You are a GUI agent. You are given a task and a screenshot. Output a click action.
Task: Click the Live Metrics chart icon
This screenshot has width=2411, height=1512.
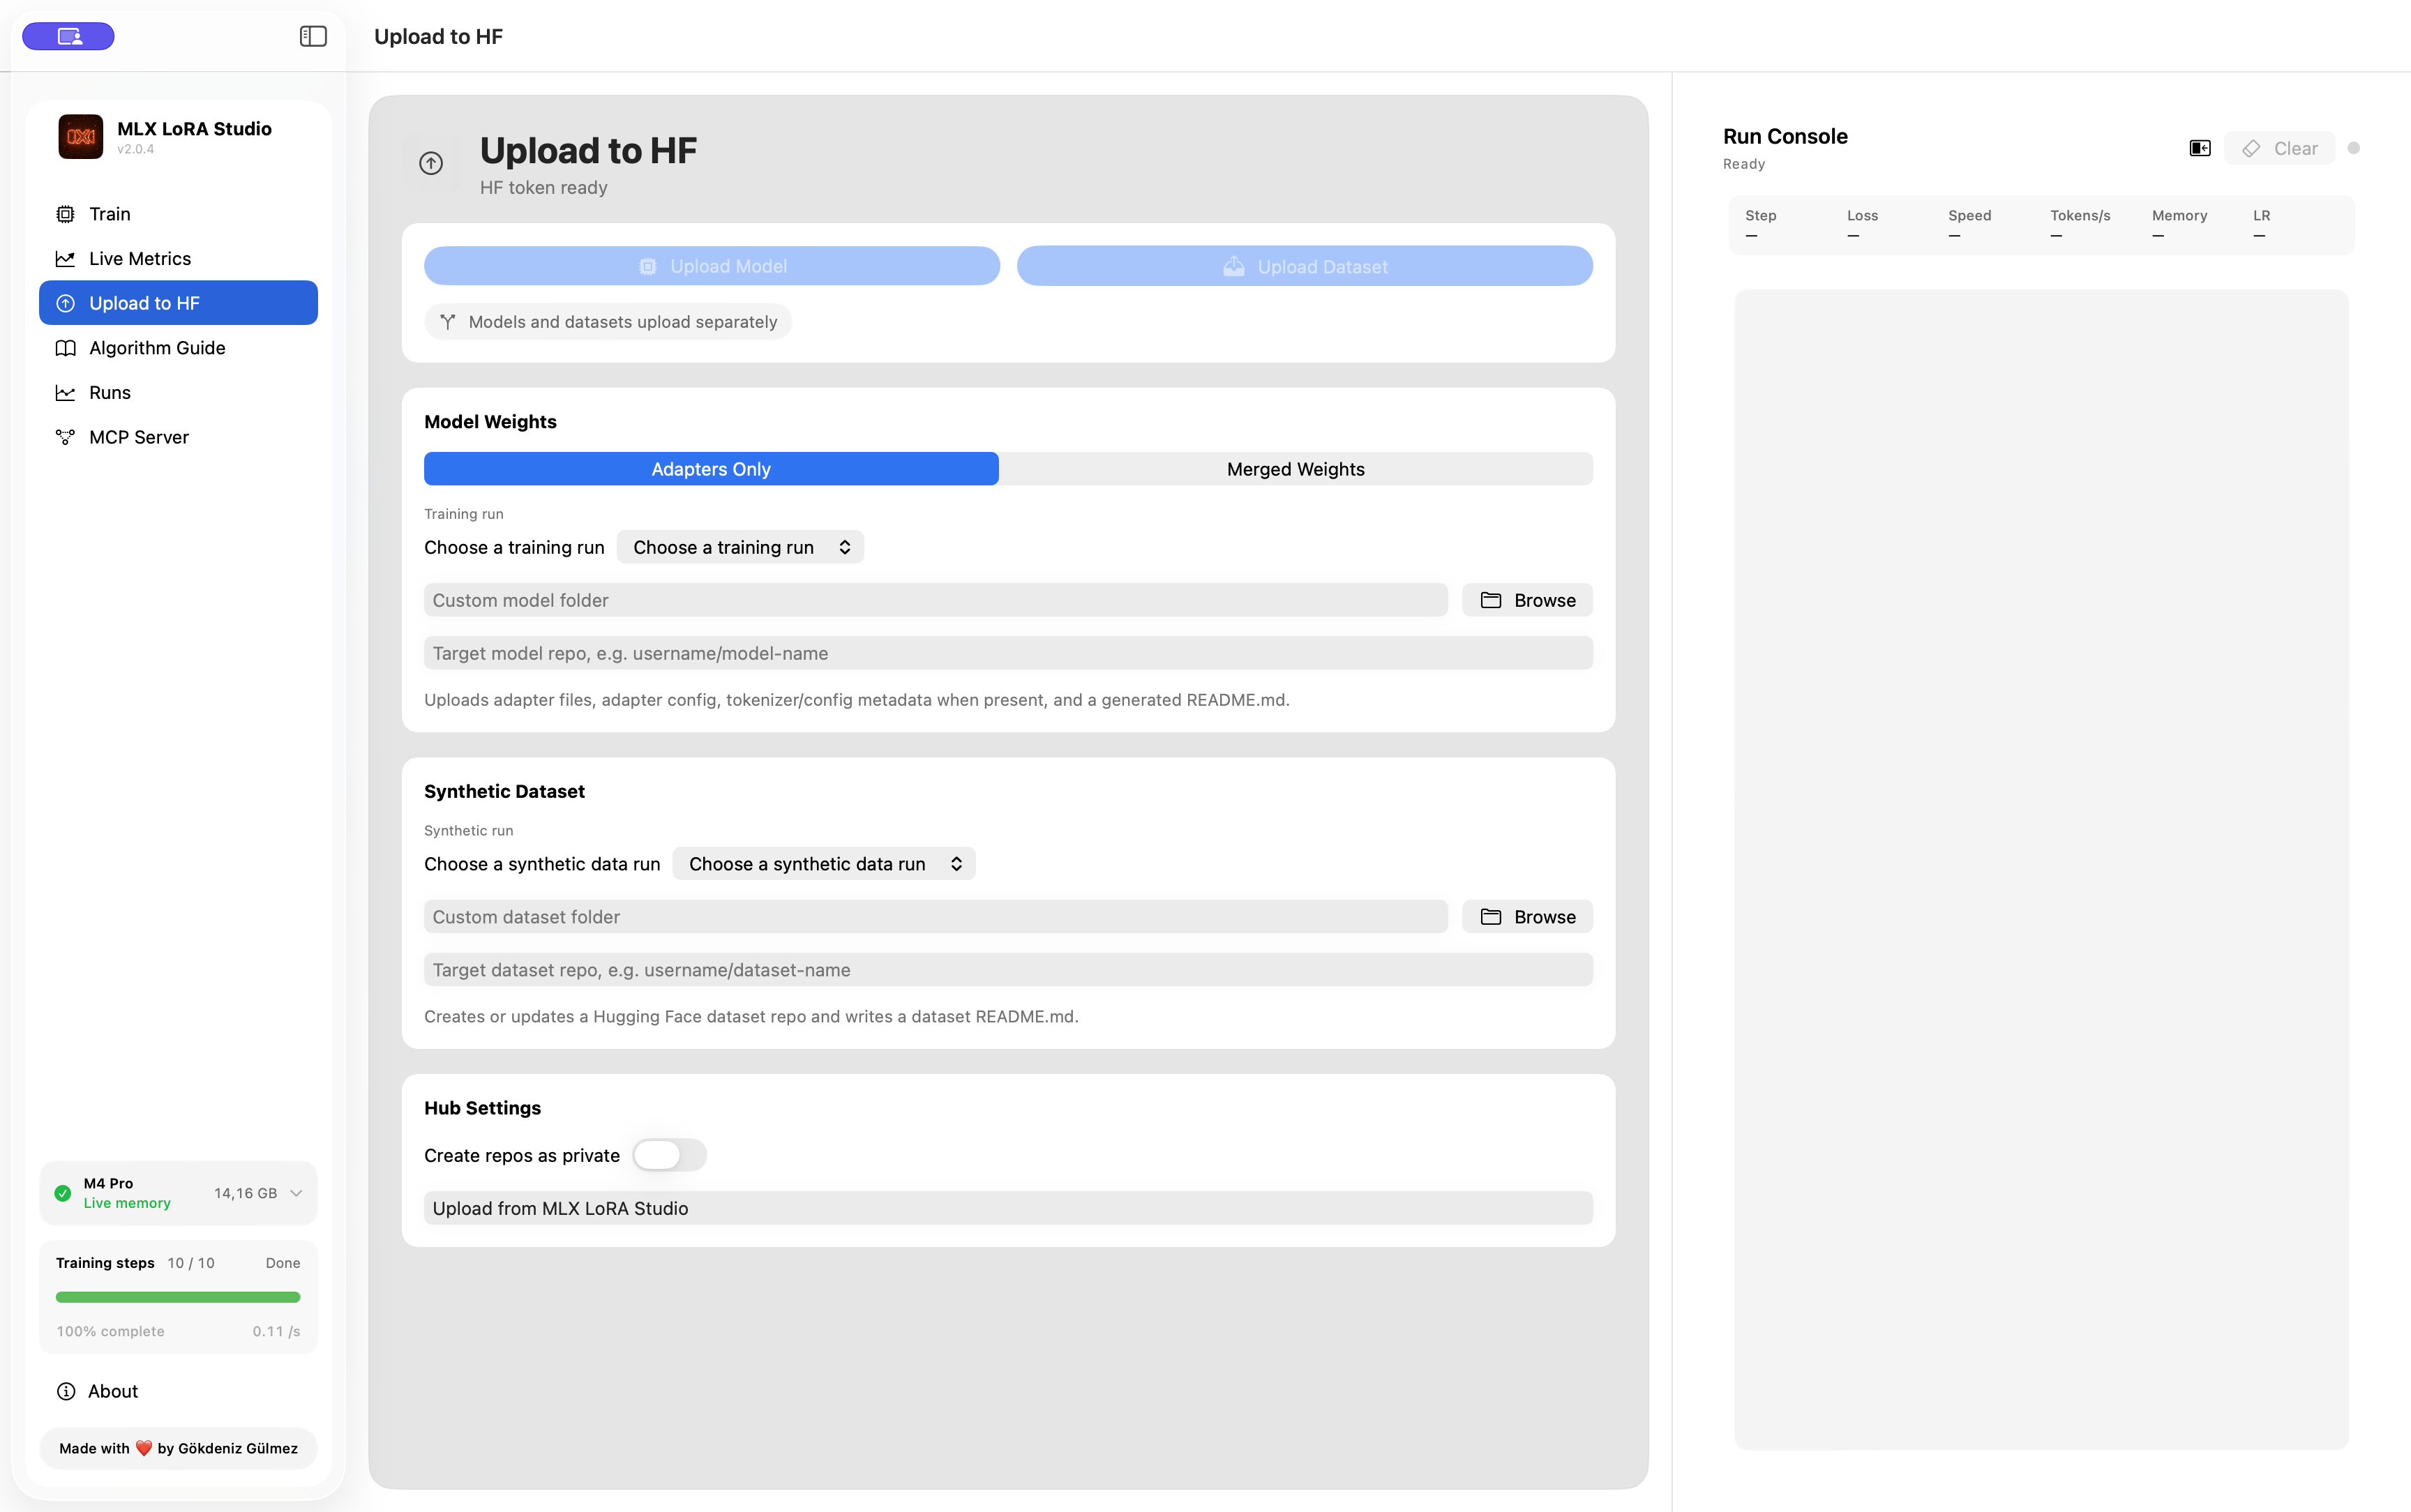(65, 259)
